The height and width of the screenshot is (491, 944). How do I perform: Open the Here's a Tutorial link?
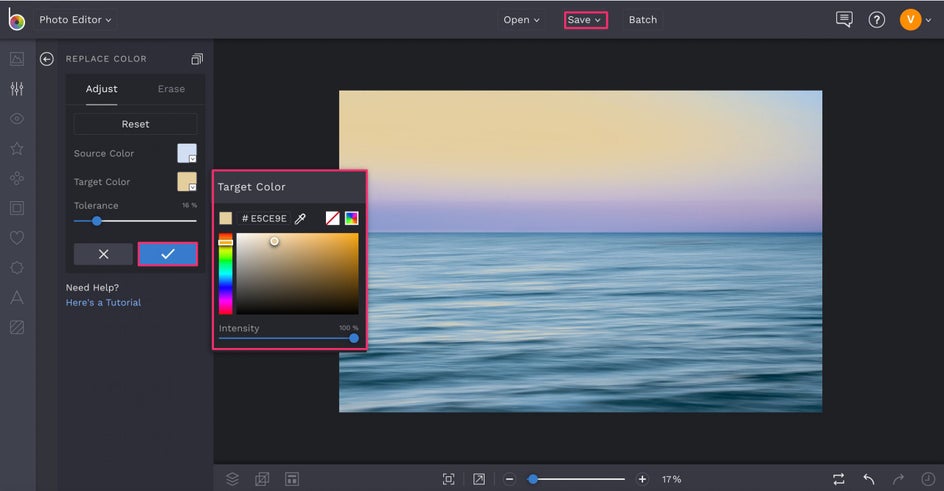103,302
